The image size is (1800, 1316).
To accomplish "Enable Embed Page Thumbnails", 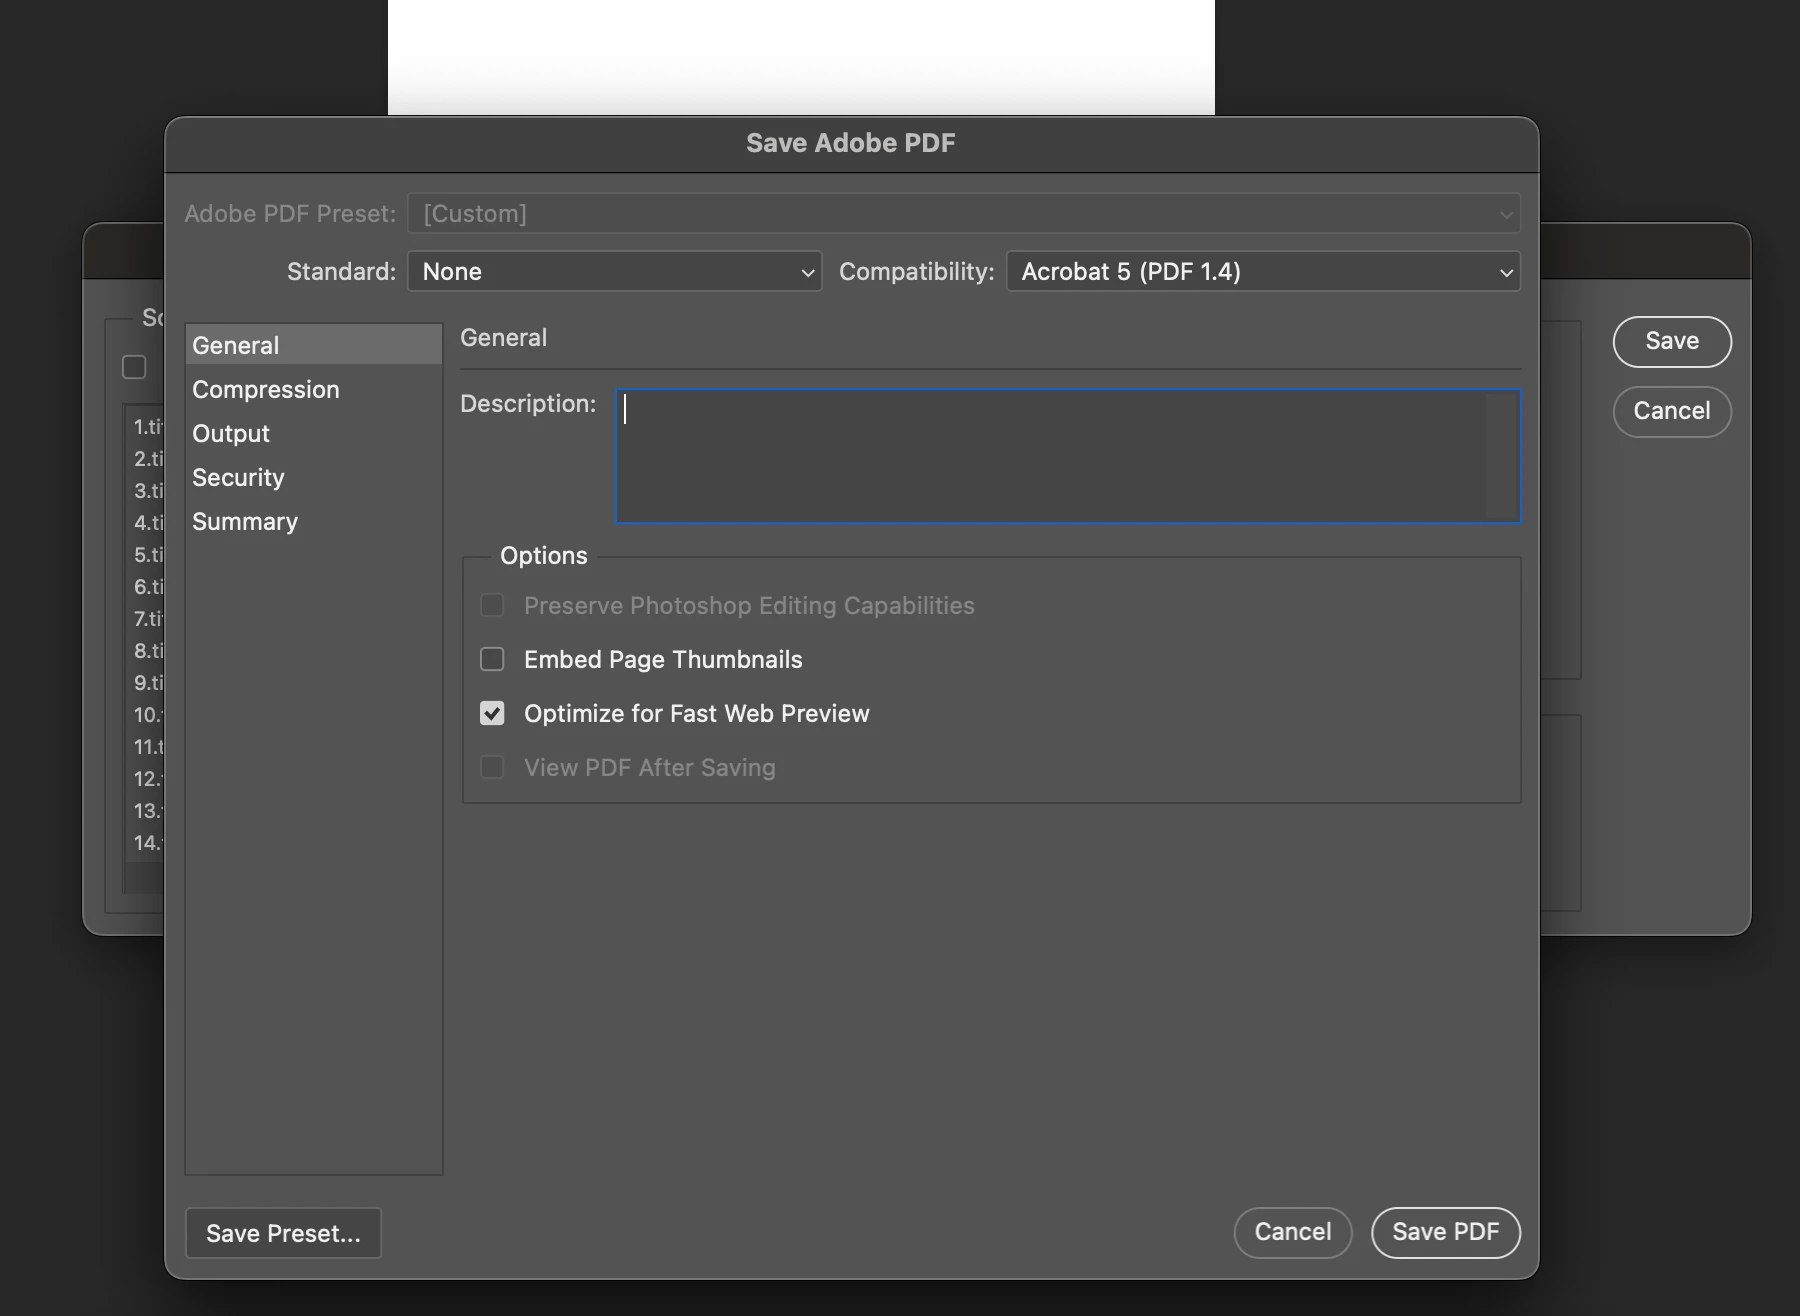I will point(492,659).
